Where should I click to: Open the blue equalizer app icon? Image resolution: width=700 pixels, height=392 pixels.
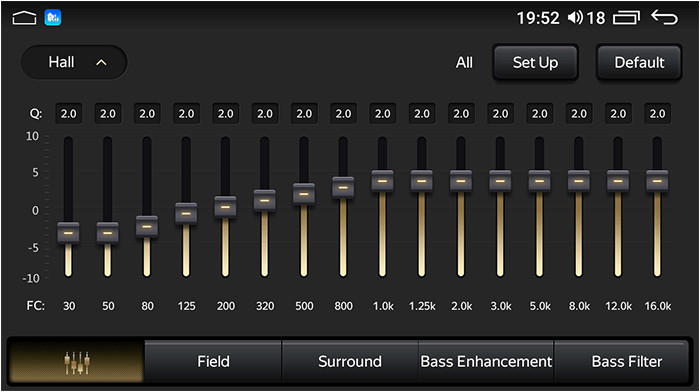pyautogui.click(x=53, y=18)
